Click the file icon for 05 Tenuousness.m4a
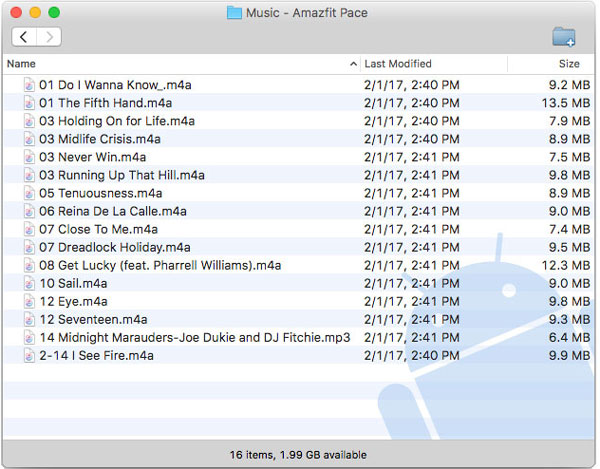 coord(29,193)
